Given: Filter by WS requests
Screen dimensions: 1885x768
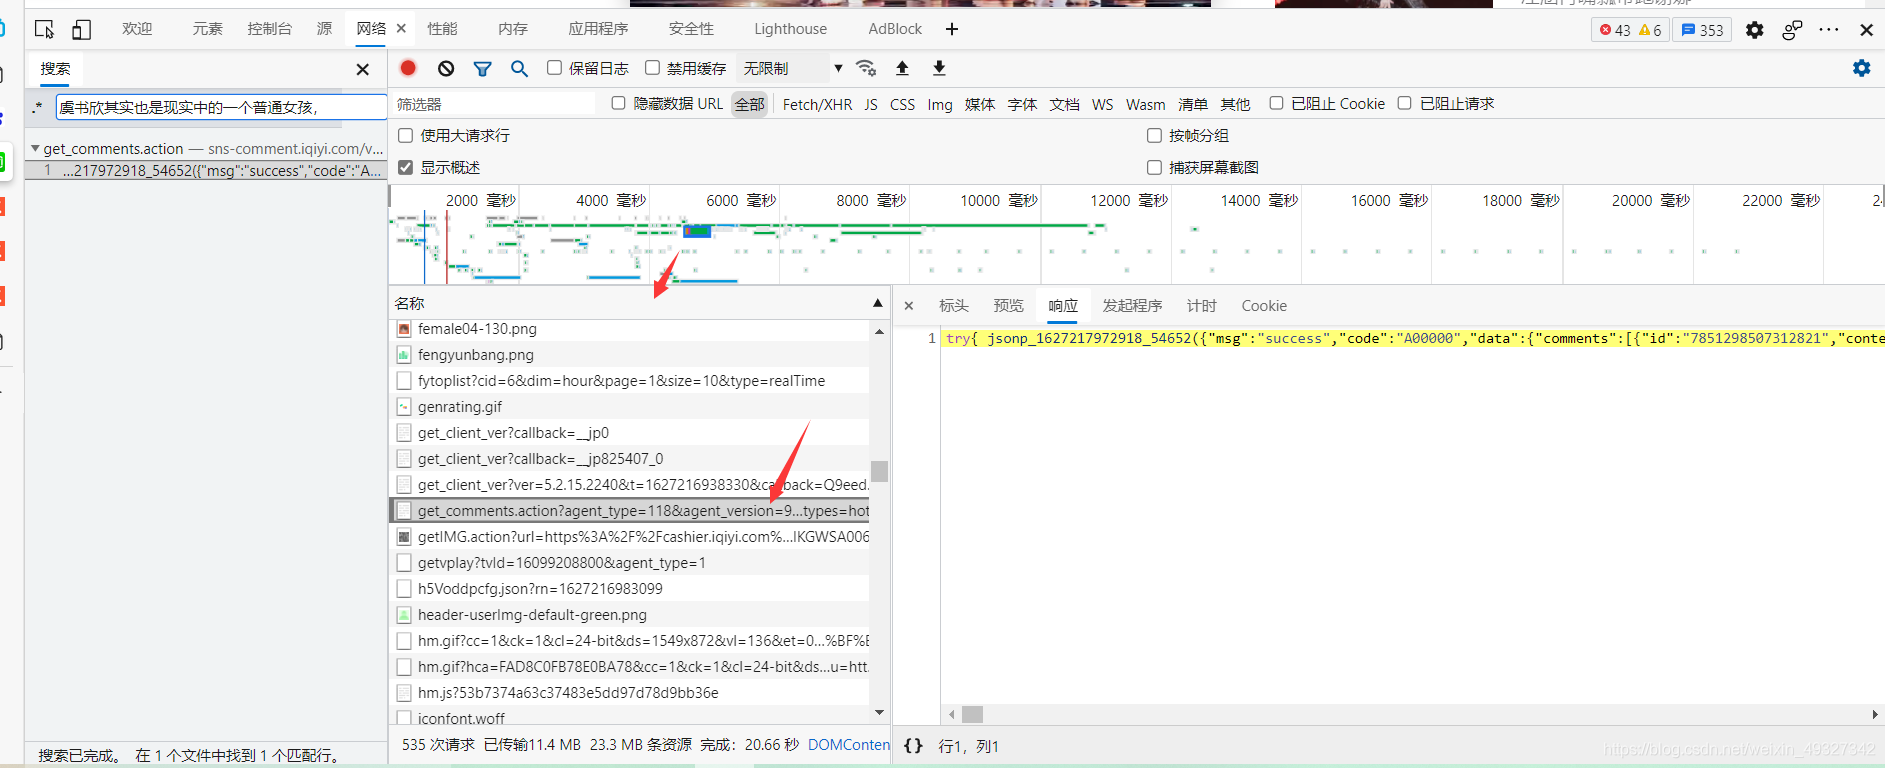Looking at the screenshot, I should click(x=1102, y=104).
